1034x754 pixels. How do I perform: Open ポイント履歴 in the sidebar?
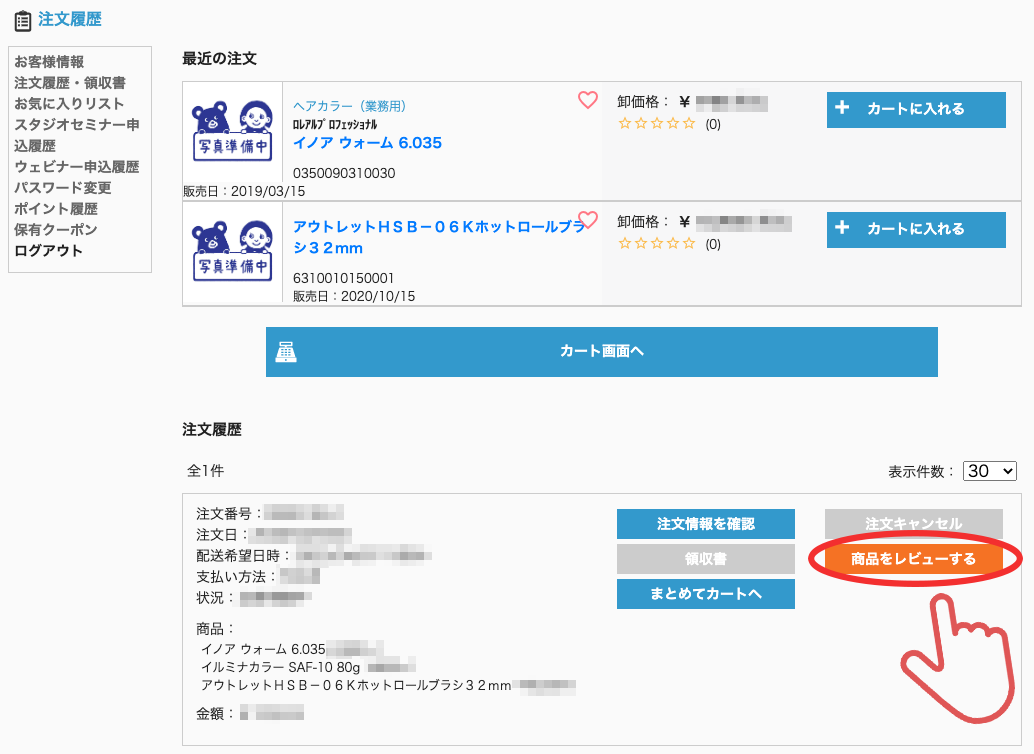click(x=55, y=209)
